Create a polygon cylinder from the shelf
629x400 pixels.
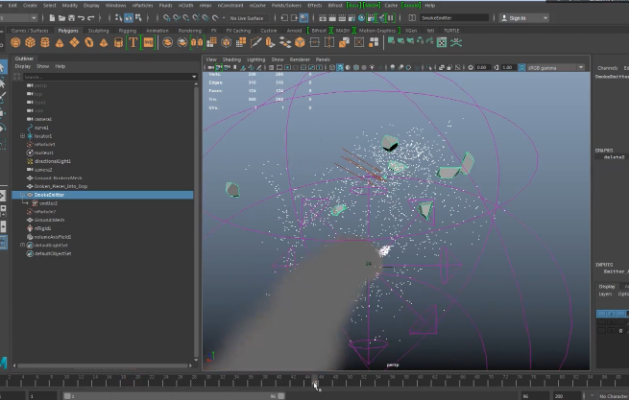(45, 42)
